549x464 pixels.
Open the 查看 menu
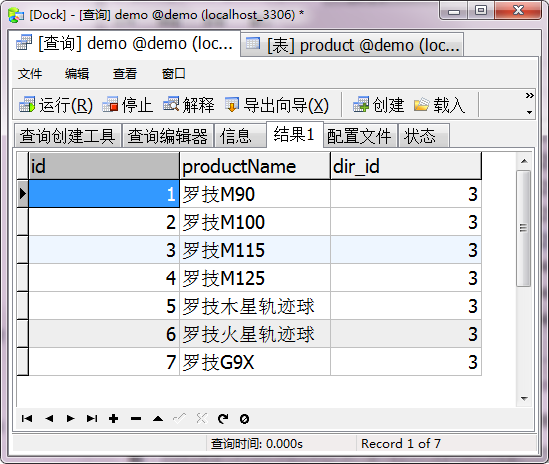coord(125,74)
